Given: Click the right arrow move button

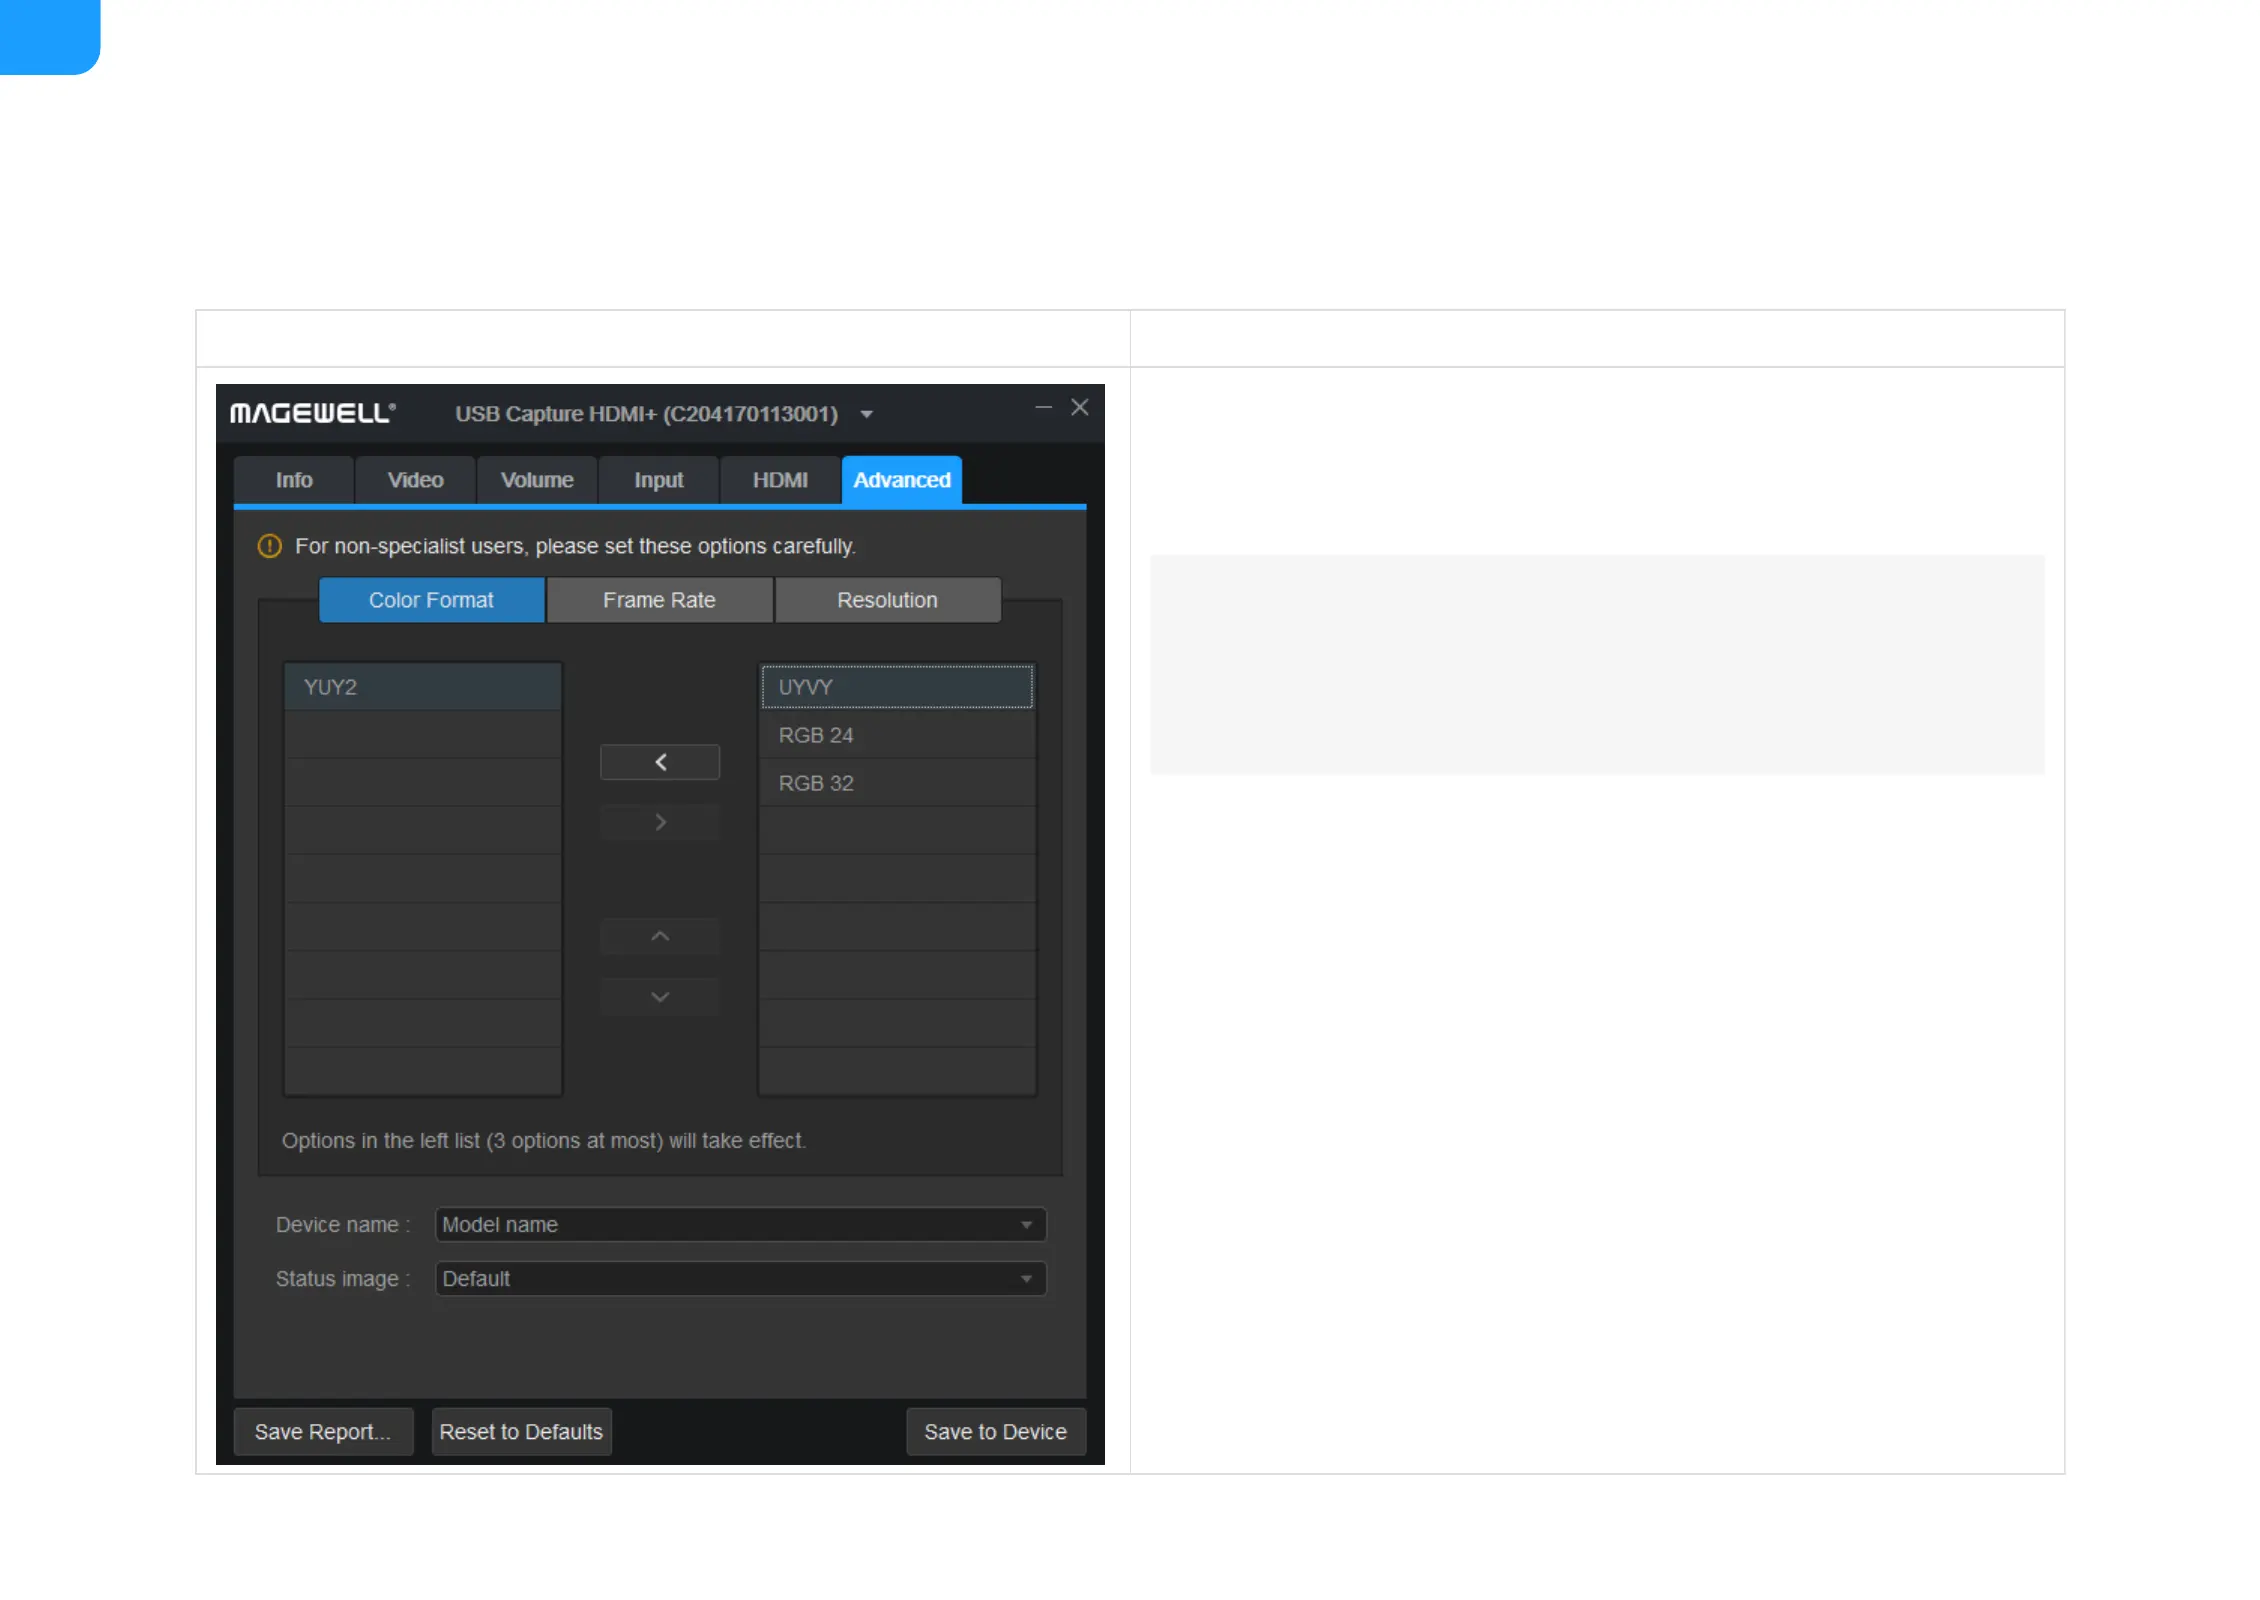Looking at the screenshot, I should [x=659, y=822].
